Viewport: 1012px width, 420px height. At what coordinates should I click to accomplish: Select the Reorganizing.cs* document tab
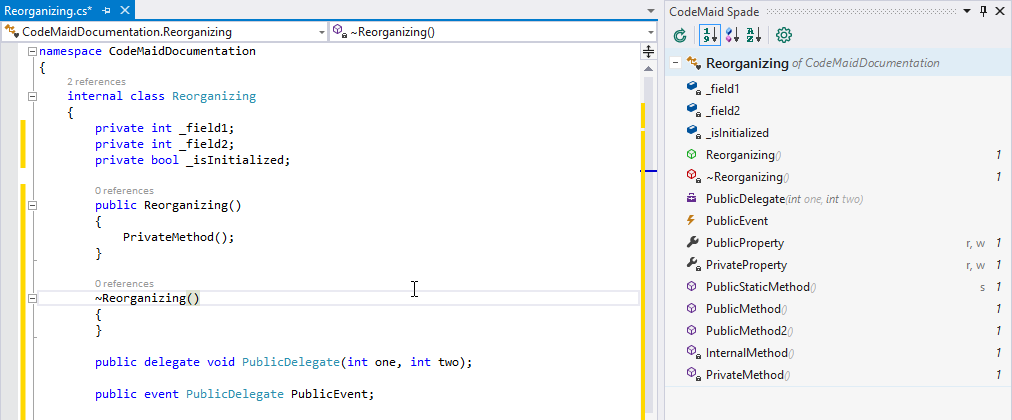coord(48,10)
